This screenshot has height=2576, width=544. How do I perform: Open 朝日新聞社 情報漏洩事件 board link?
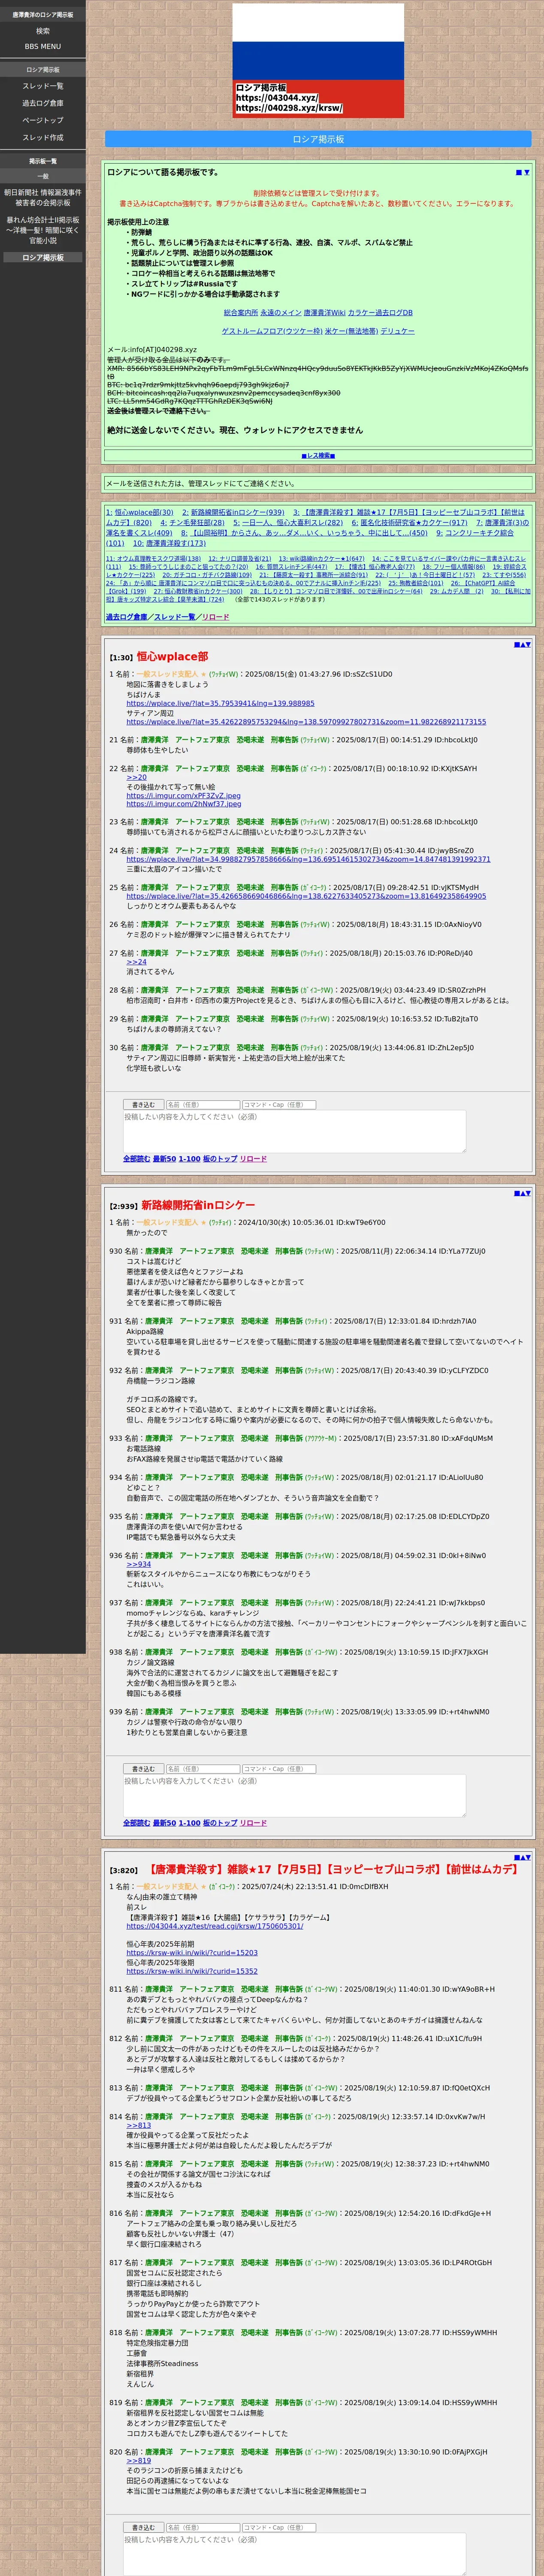43,197
